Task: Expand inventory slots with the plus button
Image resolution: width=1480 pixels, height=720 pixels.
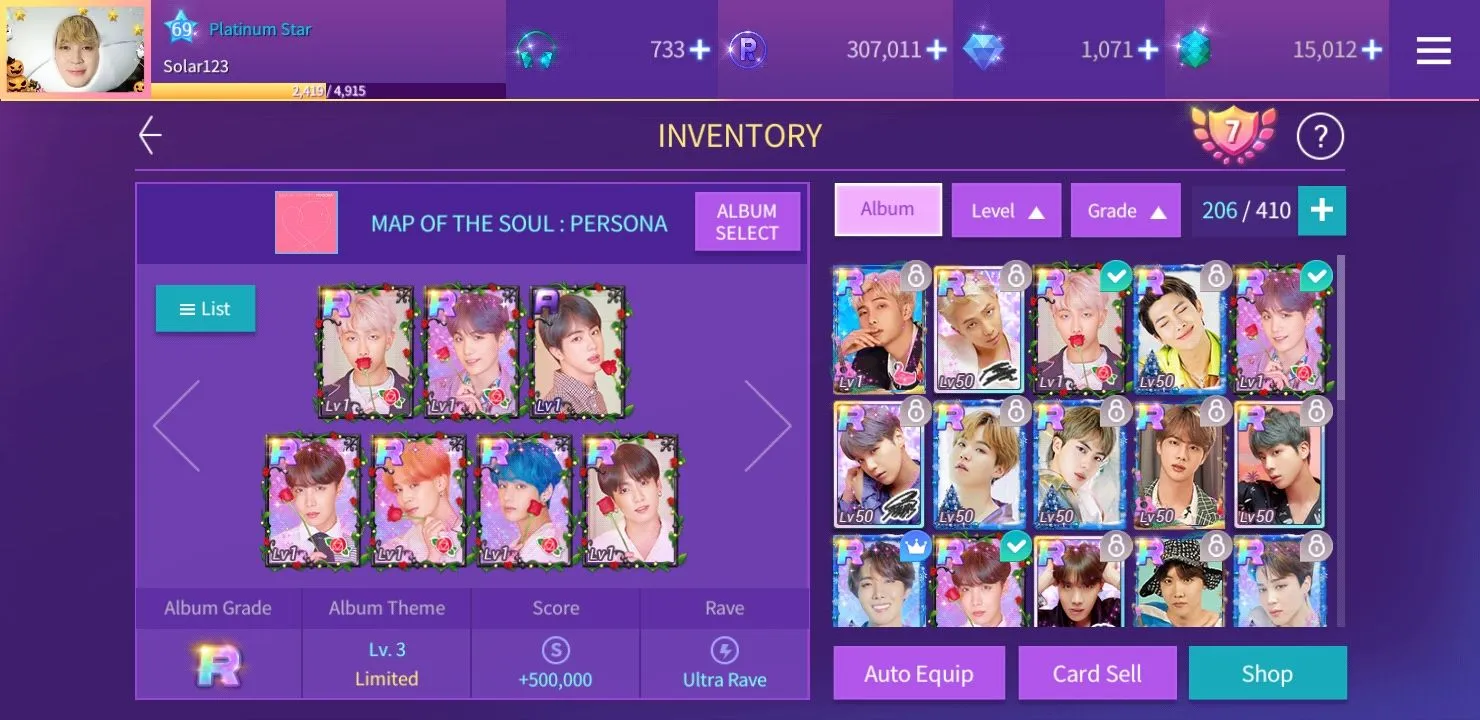Action: tap(1322, 210)
